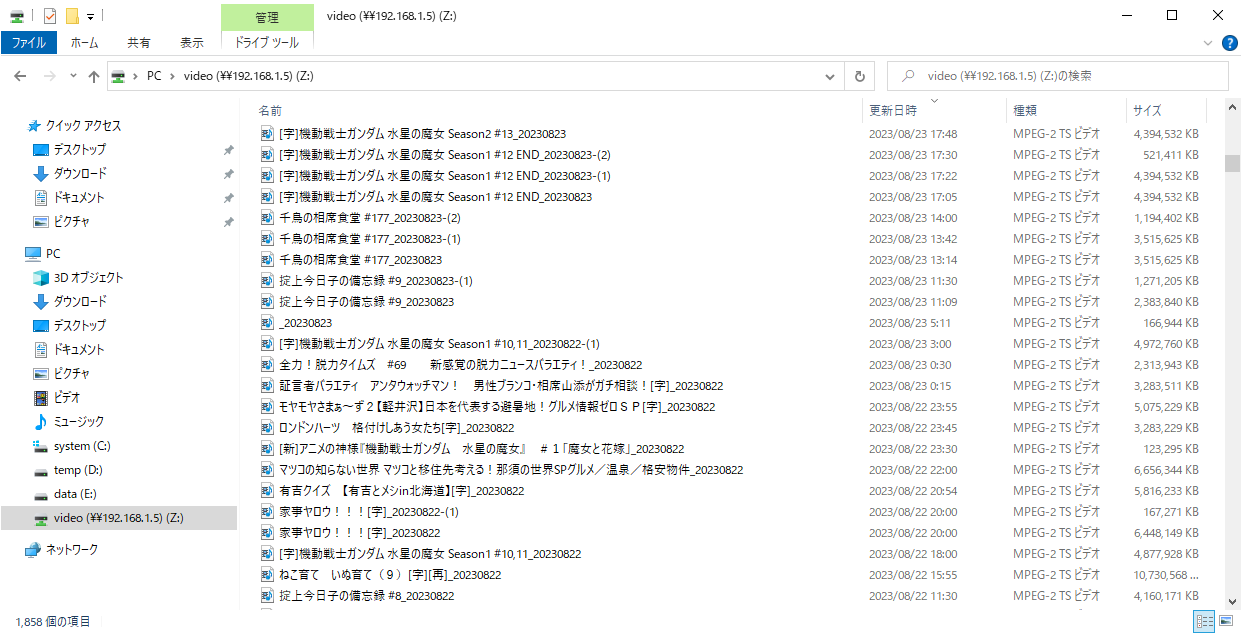This screenshot has width=1242, height=634.
Task: Switch to the 表示 ribbon tab
Action: pyautogui.click(x=192, y=42)
